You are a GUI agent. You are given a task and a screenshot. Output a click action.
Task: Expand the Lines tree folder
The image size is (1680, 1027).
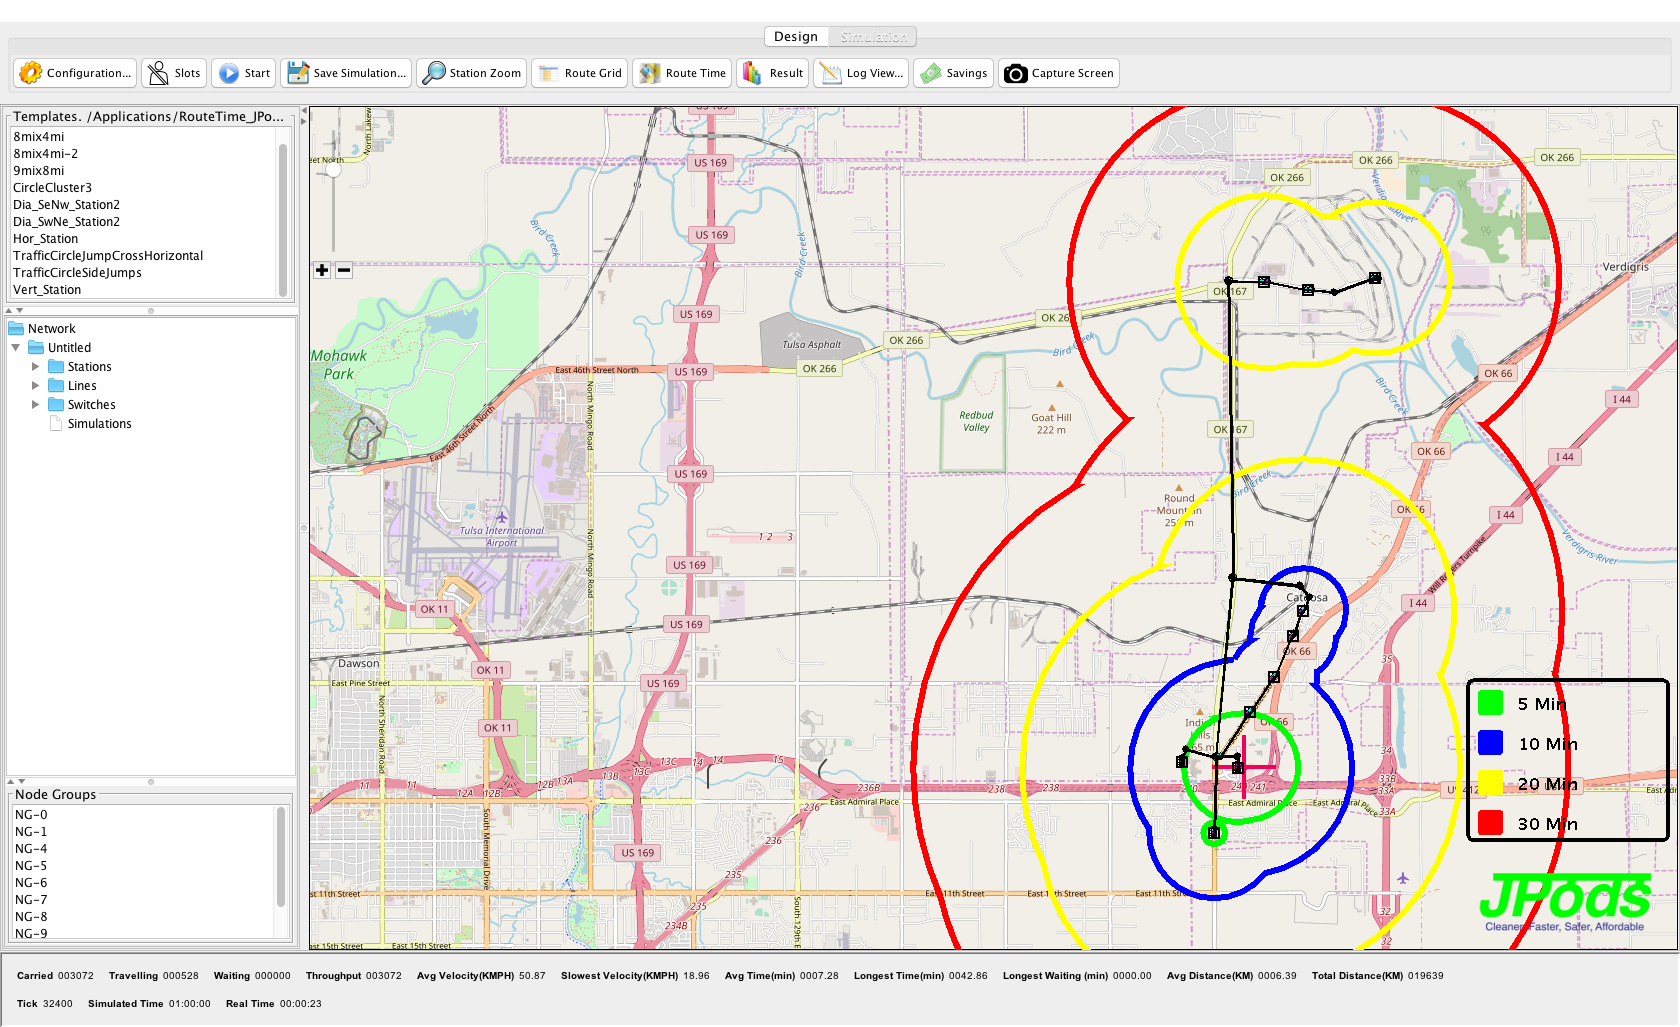(x=36, y=386)
